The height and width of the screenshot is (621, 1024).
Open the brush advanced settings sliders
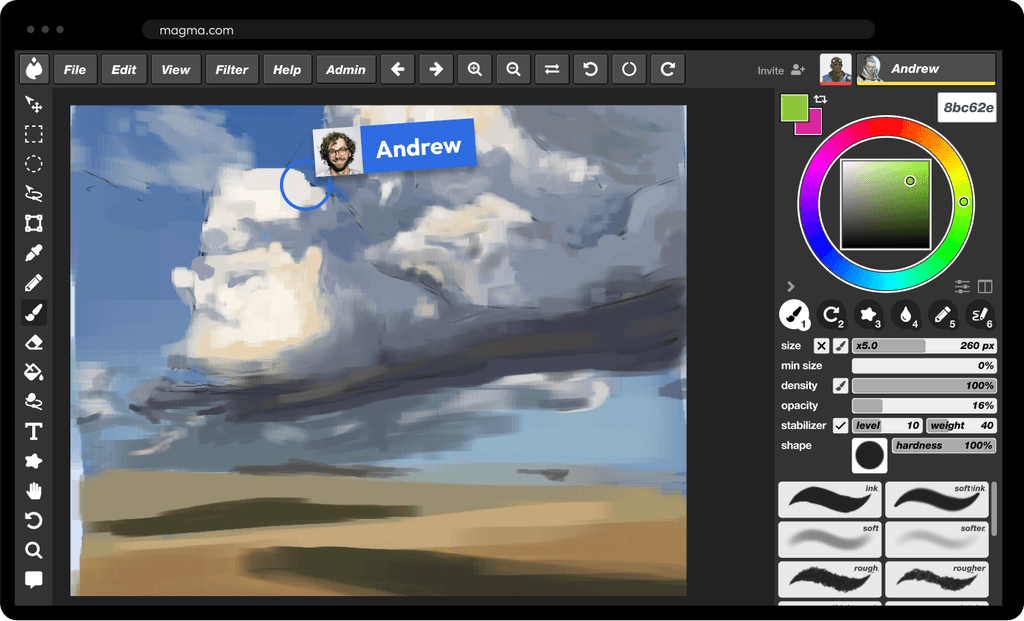pos(961,286)
